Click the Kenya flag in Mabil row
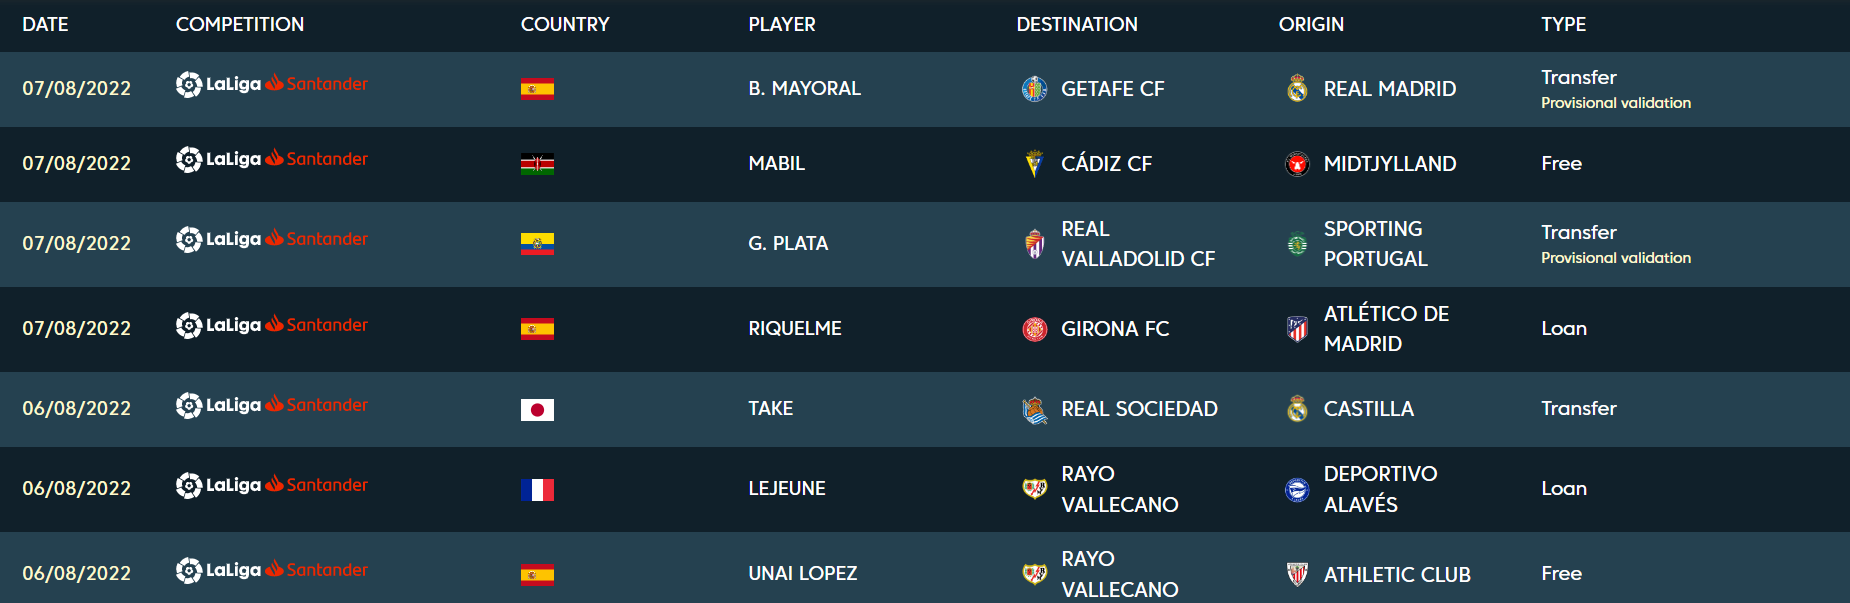The height and width of the screenshot is (603, 1850). pos(537,164)
